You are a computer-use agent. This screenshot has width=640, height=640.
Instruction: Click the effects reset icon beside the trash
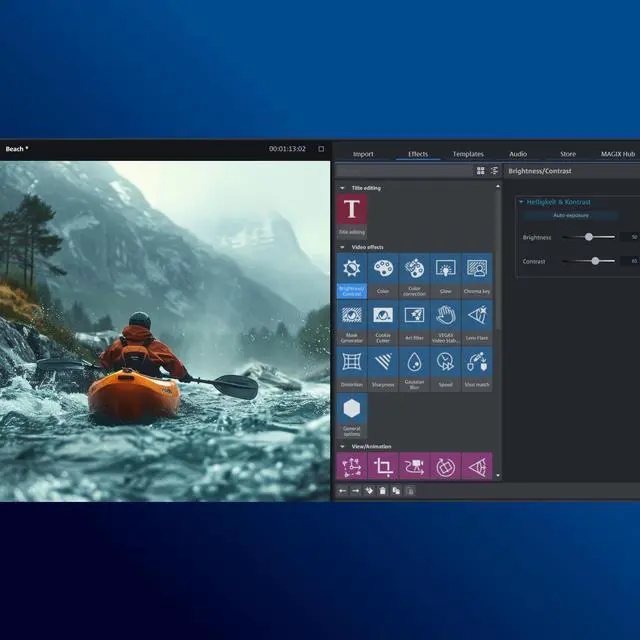point(369,491)
